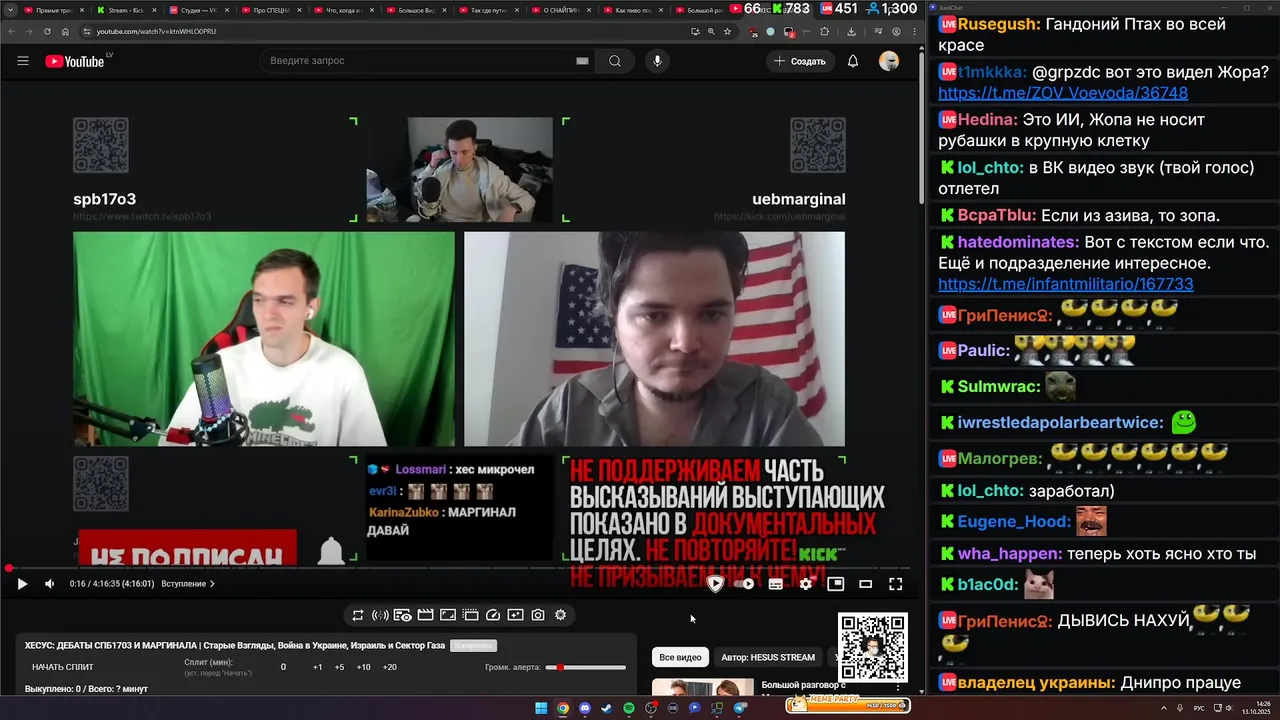The height and width of the screenshot is (720, 1280).
Task: Open the Windows Start menu
Action: 541,708
